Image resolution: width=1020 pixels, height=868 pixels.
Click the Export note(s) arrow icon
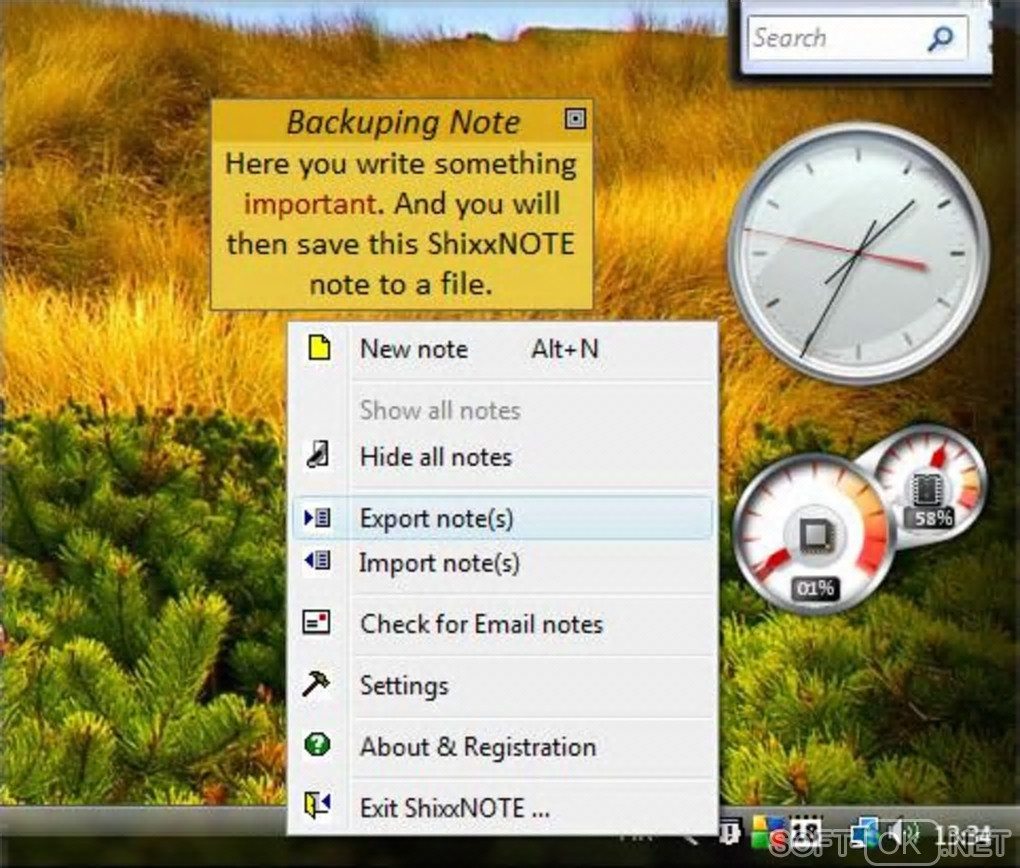pos(318,518)
